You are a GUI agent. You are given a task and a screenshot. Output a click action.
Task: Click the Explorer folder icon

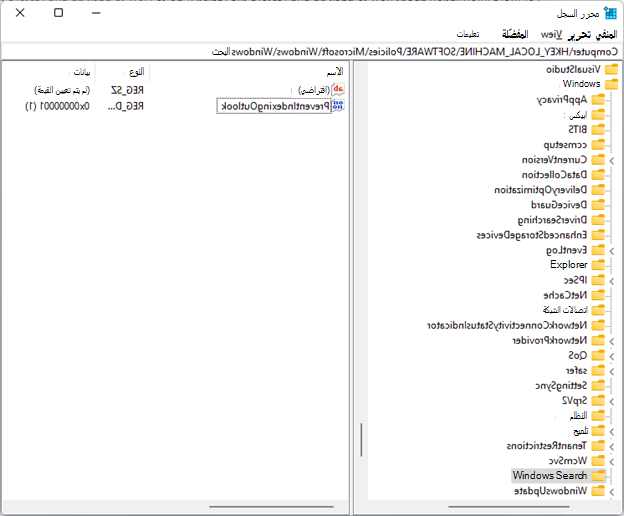pos(598,265)
